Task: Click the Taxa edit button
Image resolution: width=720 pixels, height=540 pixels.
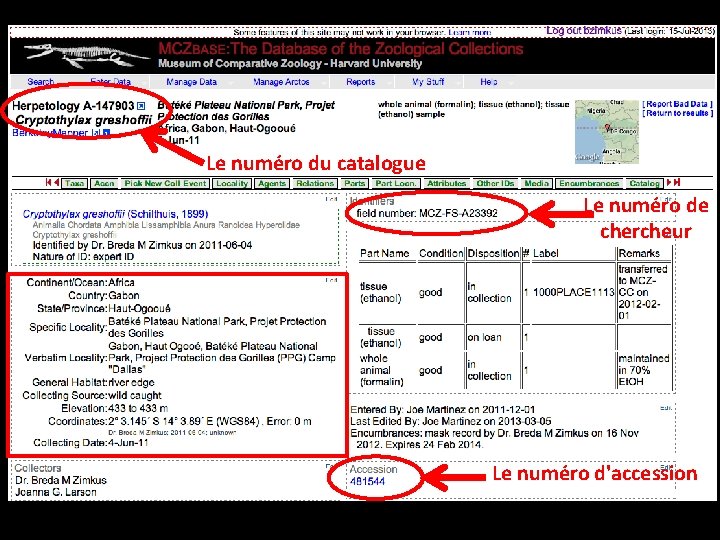Action: coord(74,184)
